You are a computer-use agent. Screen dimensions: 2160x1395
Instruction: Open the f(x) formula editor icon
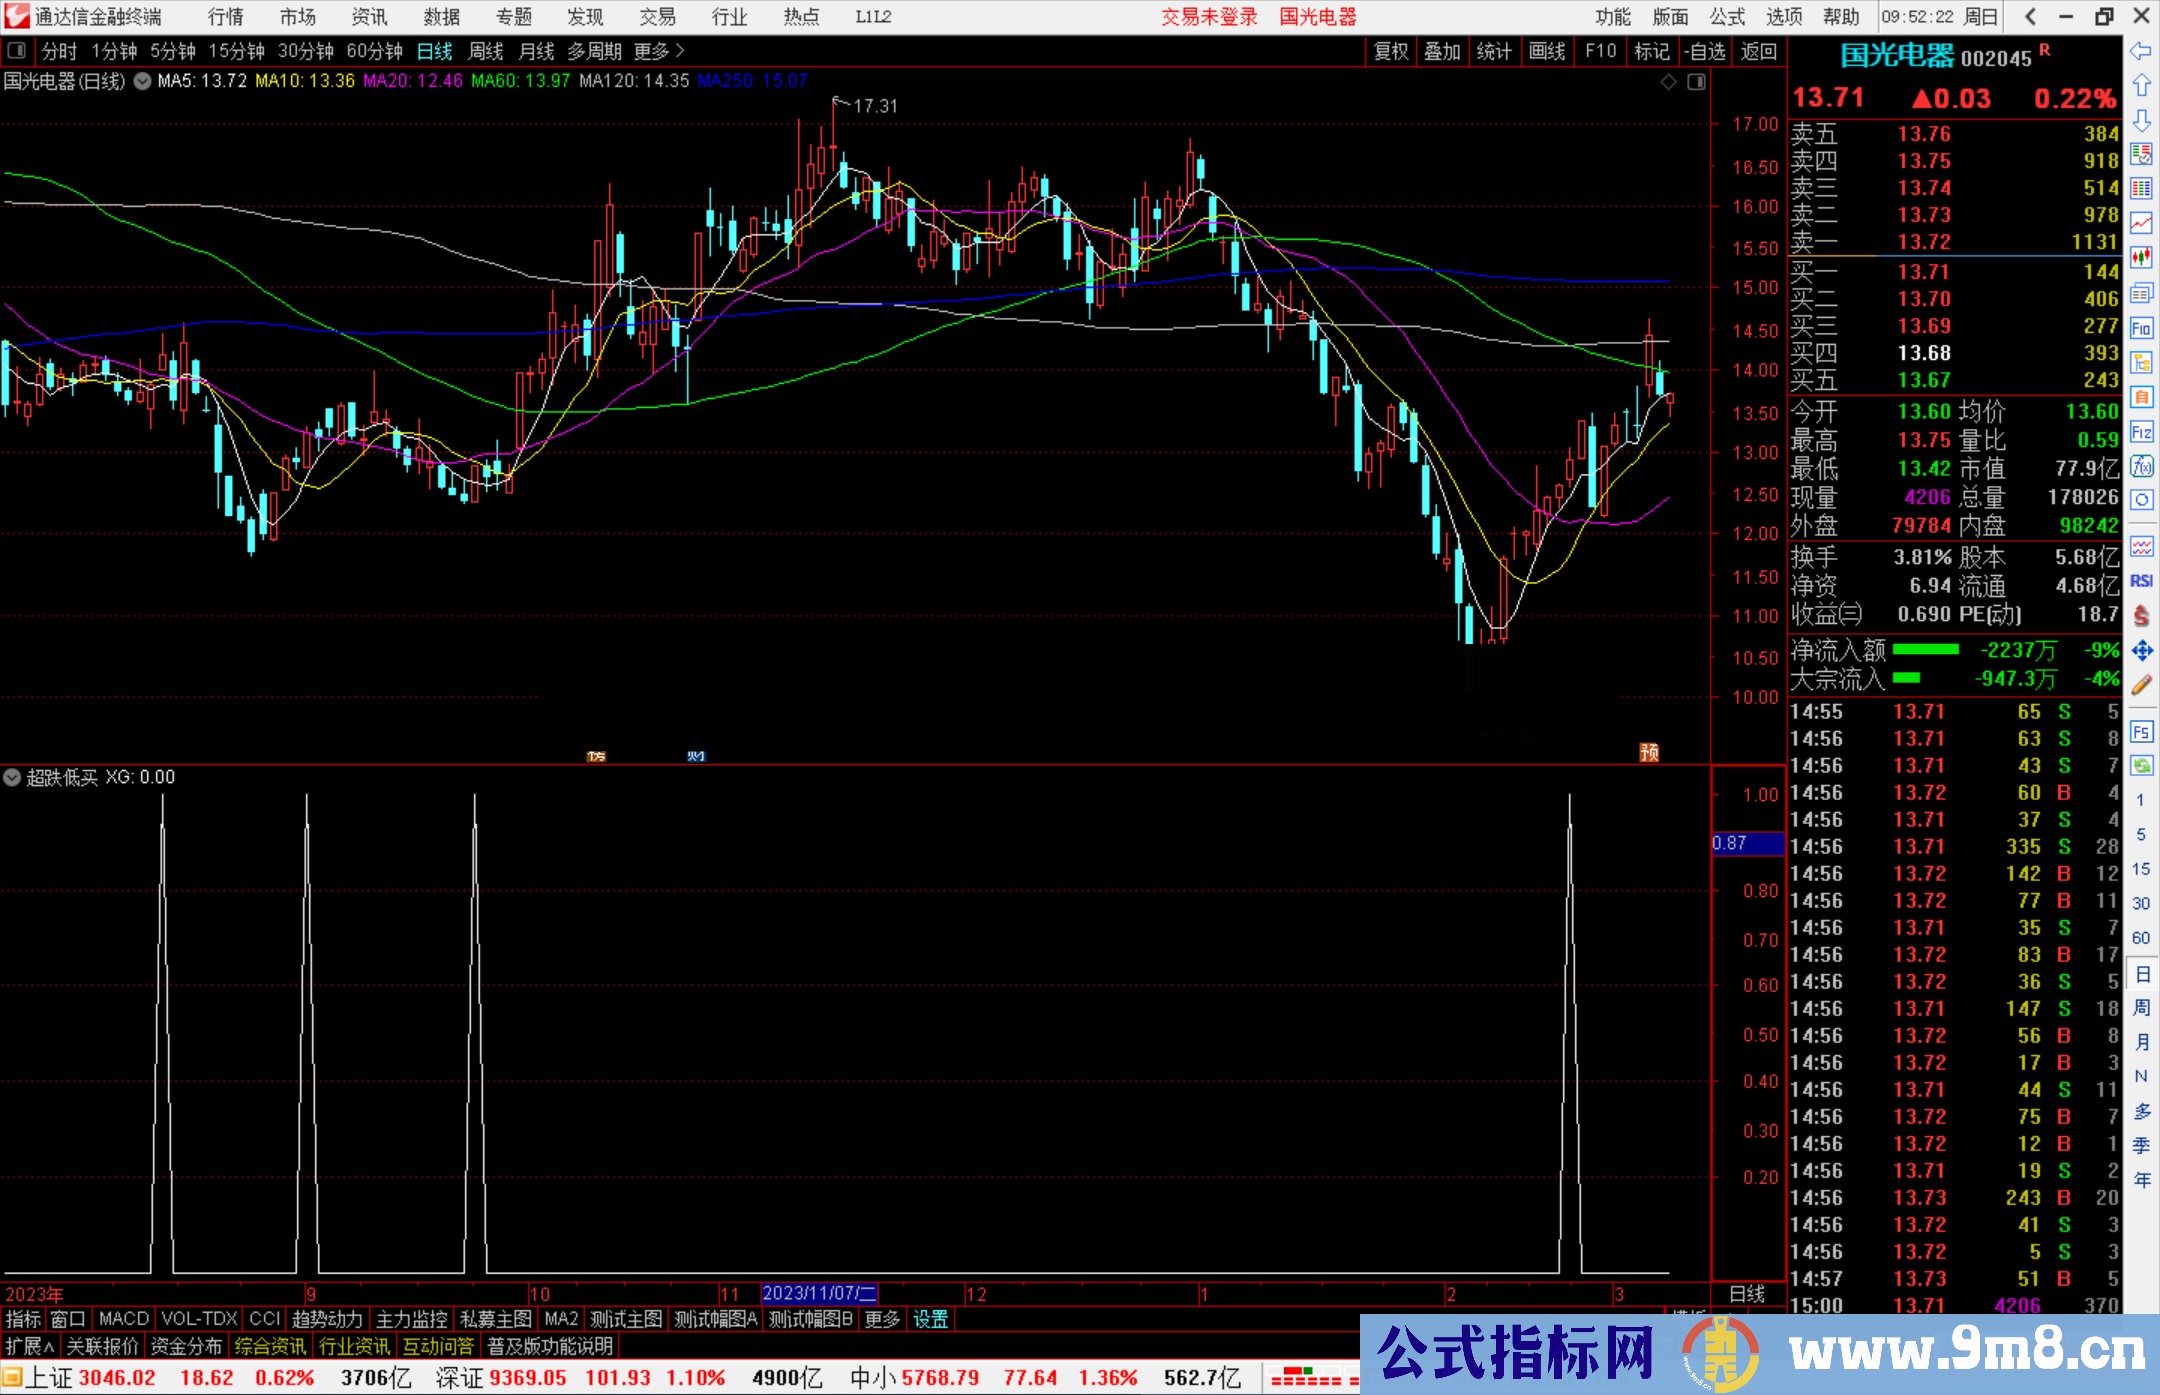click(x=2142, y=467)
